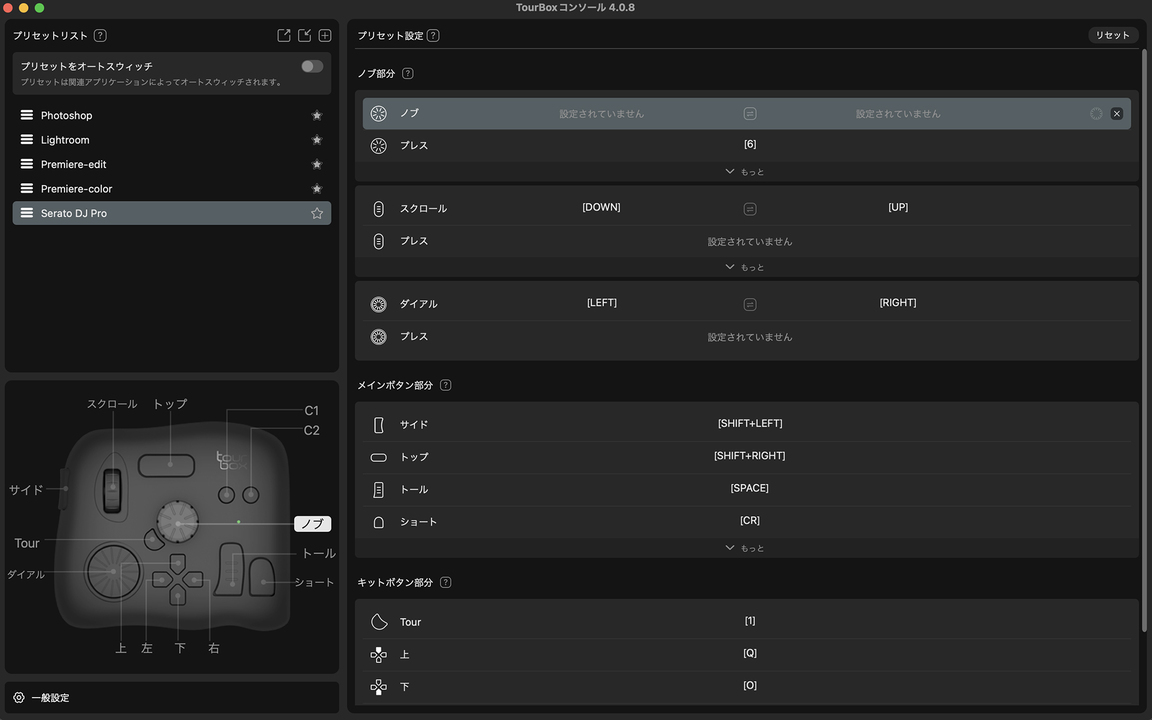Expand もっと under the スクロール section
The width and height of the screenshot is (1152, 720).
click(x=744, y=267)
